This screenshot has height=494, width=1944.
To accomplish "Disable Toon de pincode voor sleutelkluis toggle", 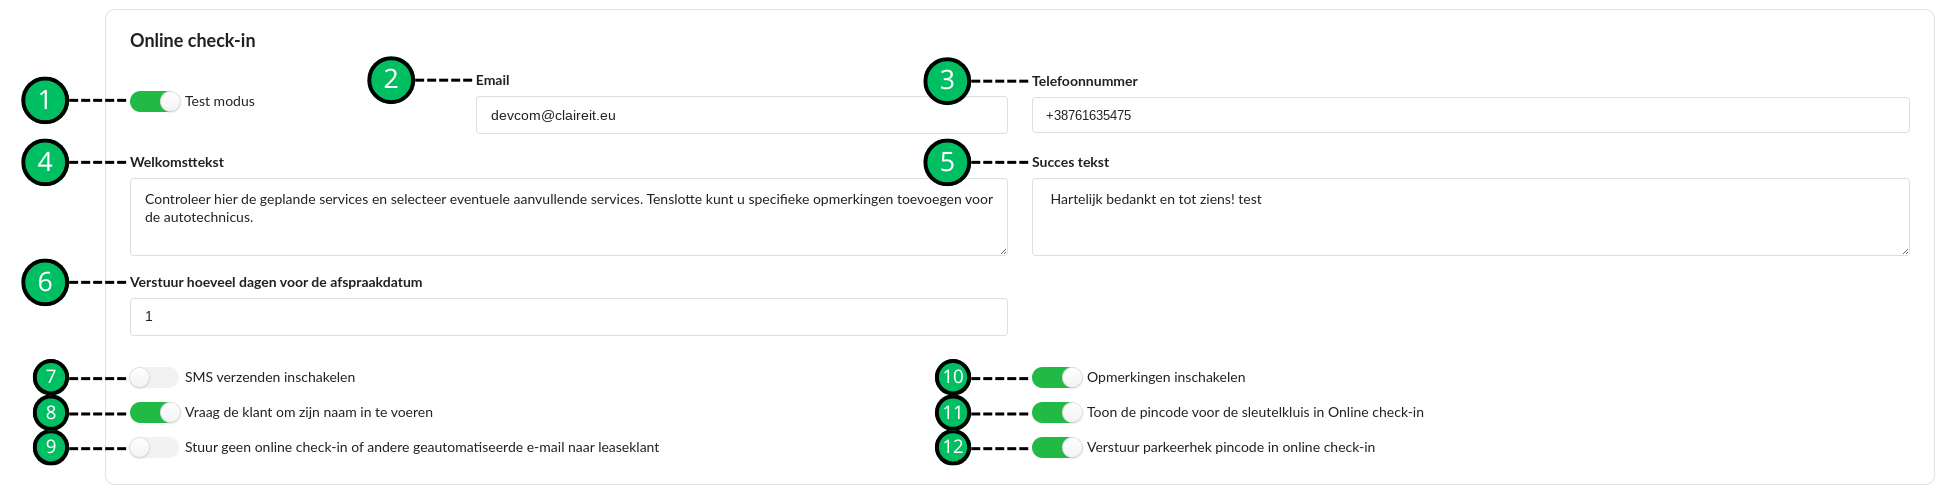I will pyautogui.click(x=1057, y=412).
